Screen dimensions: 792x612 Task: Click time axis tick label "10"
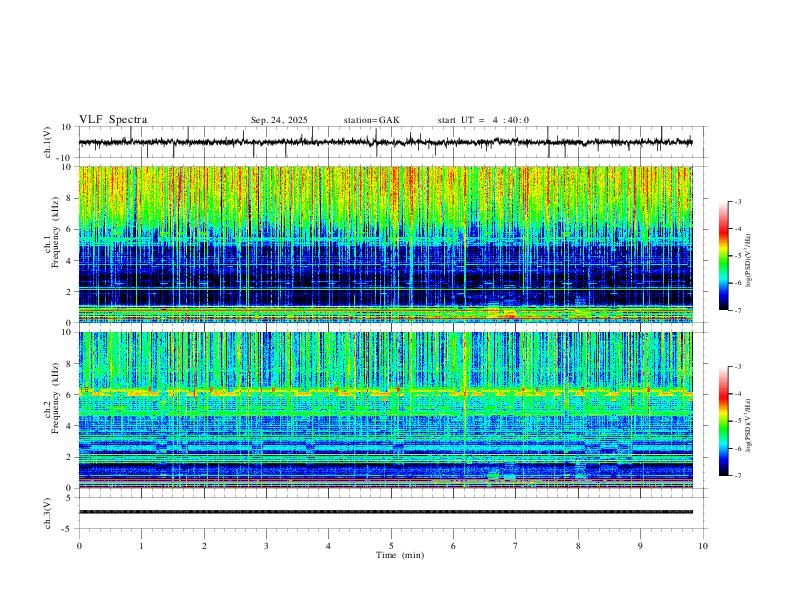coord(703,546)
